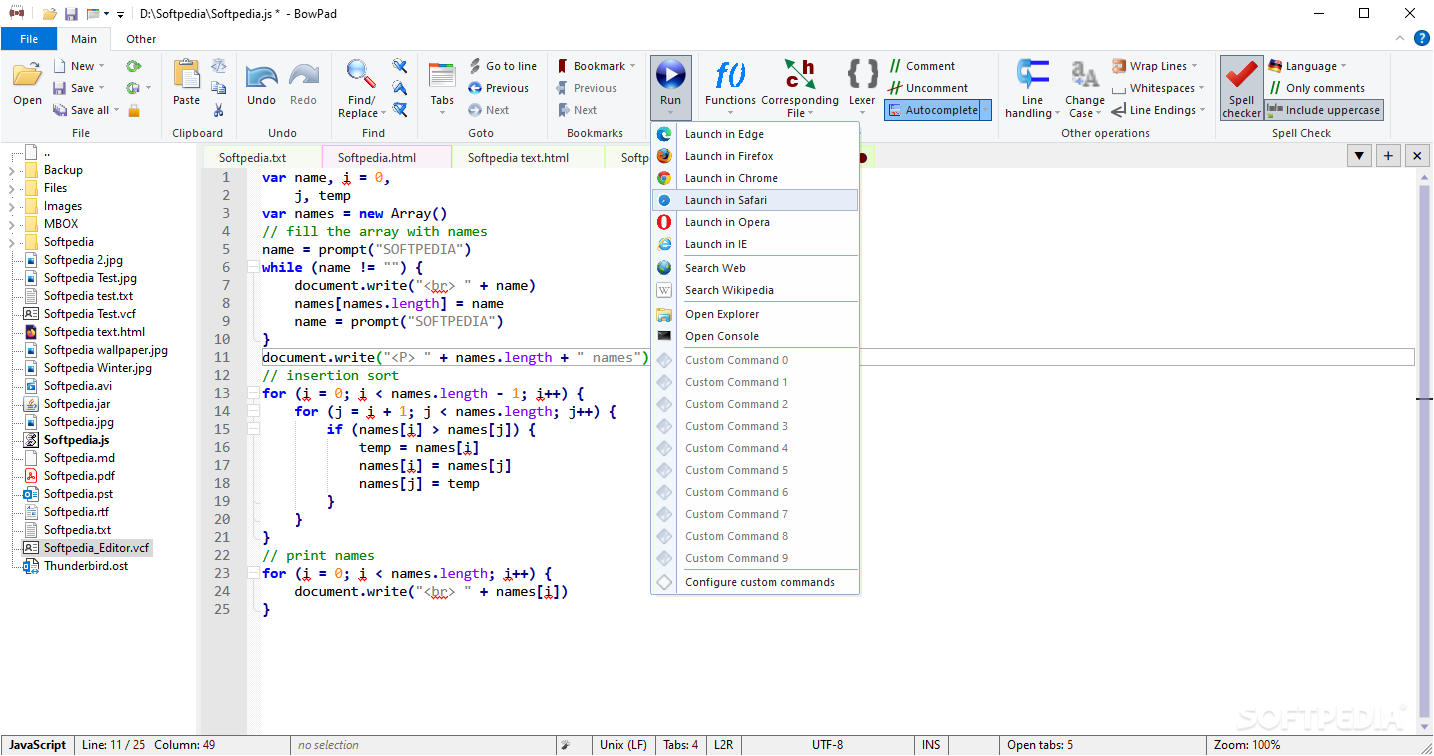Viewport: 1434px width, 756px height.
Task: Click the green reload icon beside New
Action: [133, 66]
